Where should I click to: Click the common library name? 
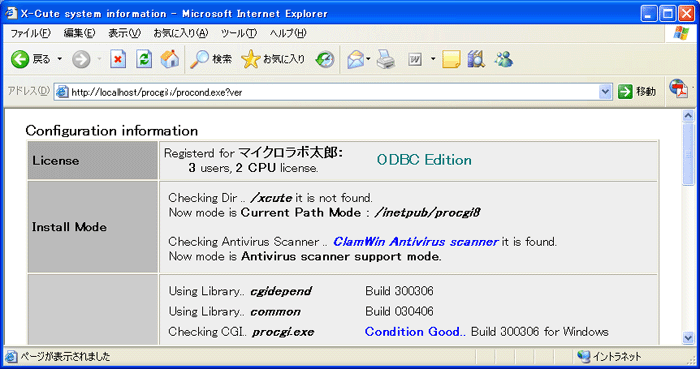[x=275, y=311]
